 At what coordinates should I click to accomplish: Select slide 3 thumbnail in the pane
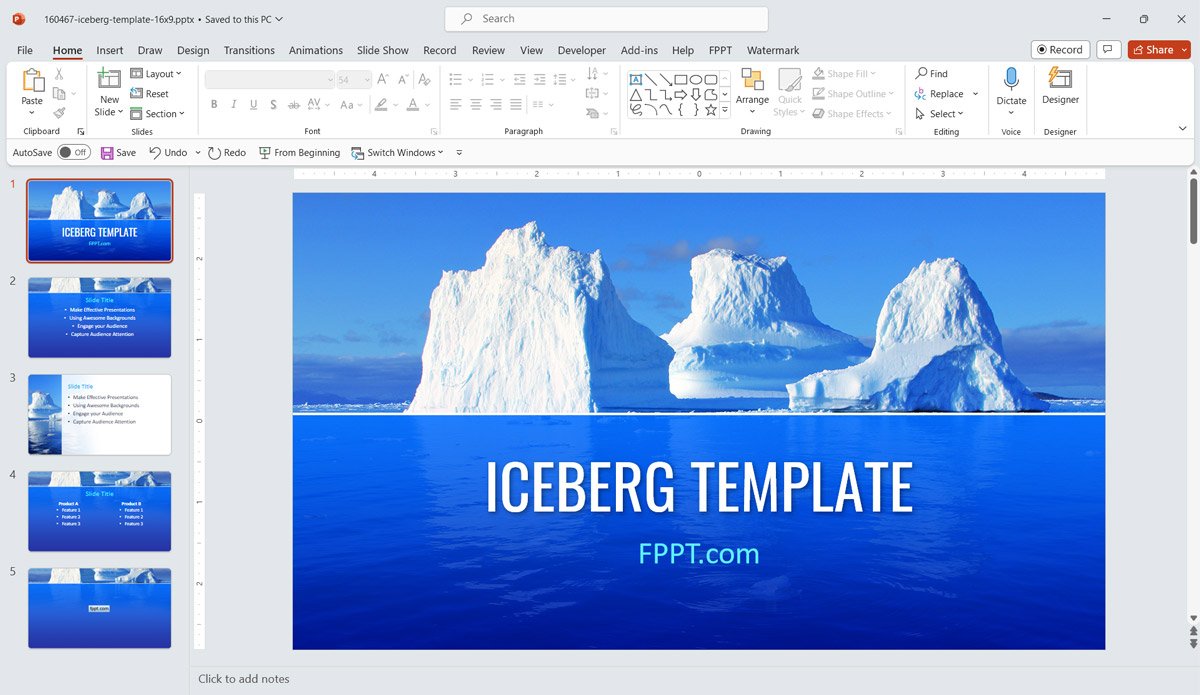(99, 413)
